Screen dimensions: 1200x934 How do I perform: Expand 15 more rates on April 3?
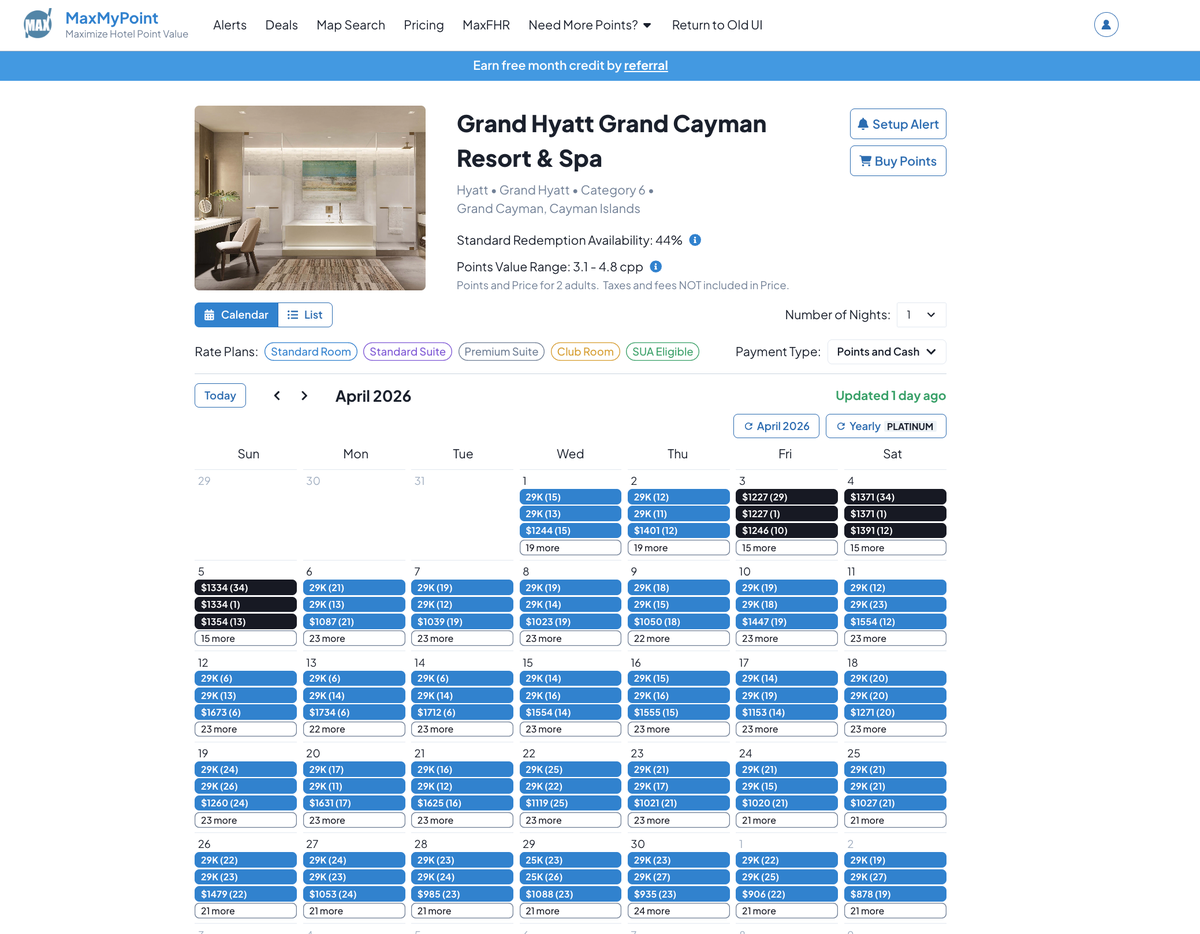[786, 548]
